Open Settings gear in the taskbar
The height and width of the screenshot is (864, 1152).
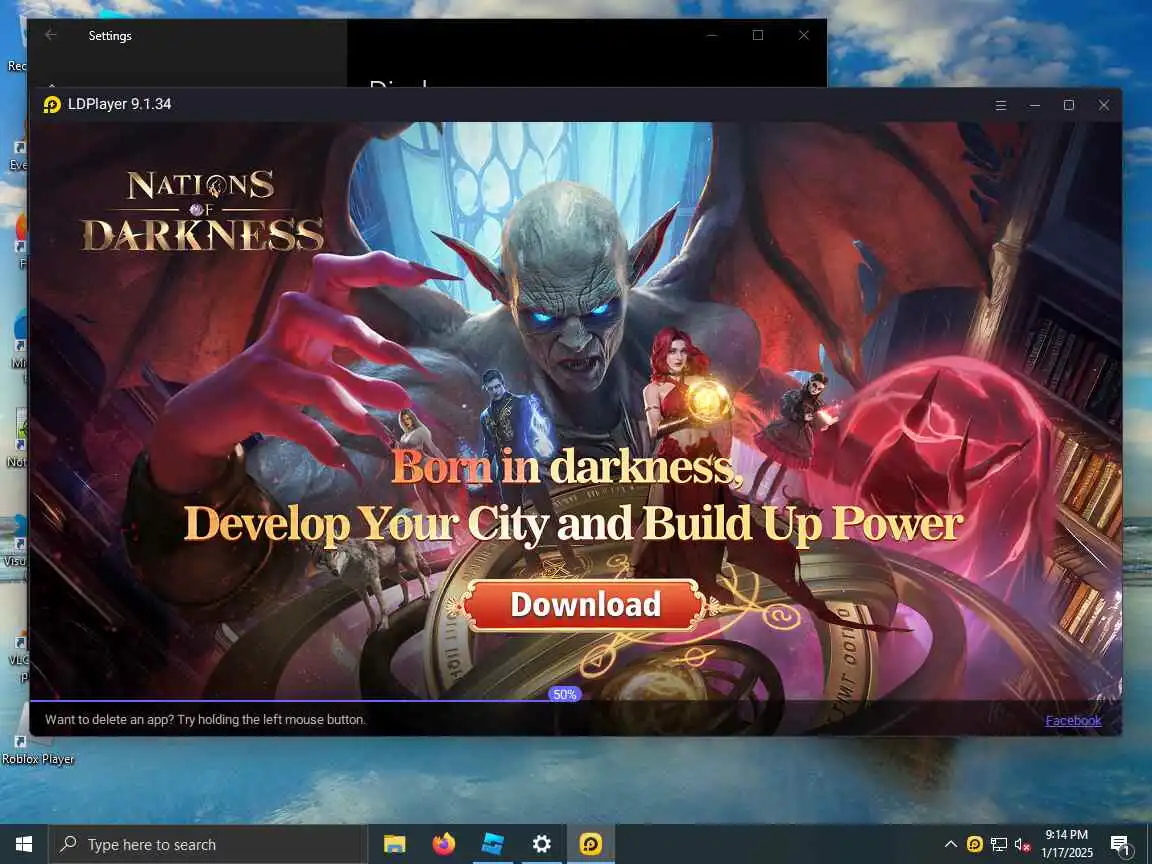coord(541,844)
